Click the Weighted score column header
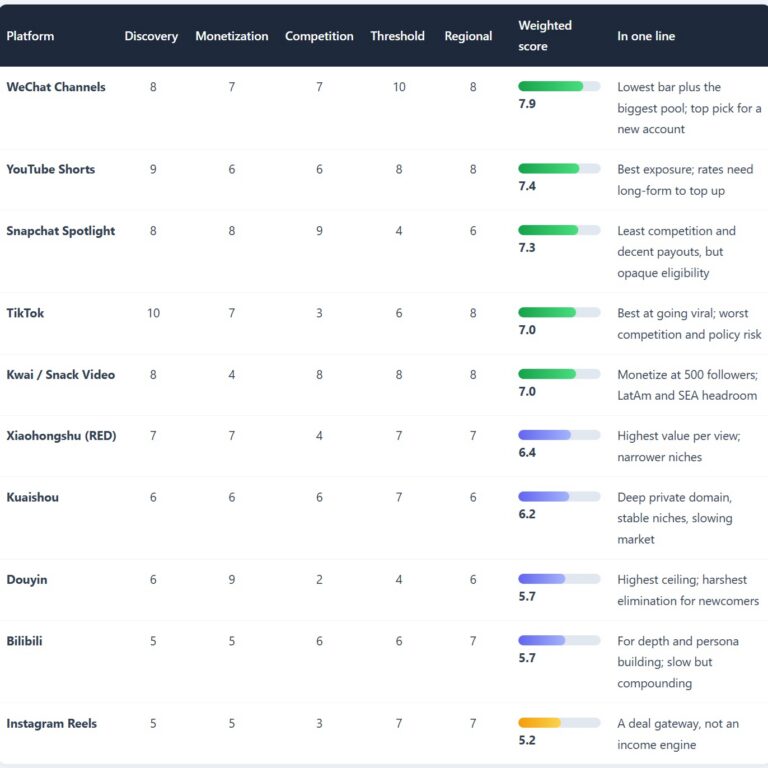This screenshot has height=768, width=768. pyautogui.click(x=545, y=36)
